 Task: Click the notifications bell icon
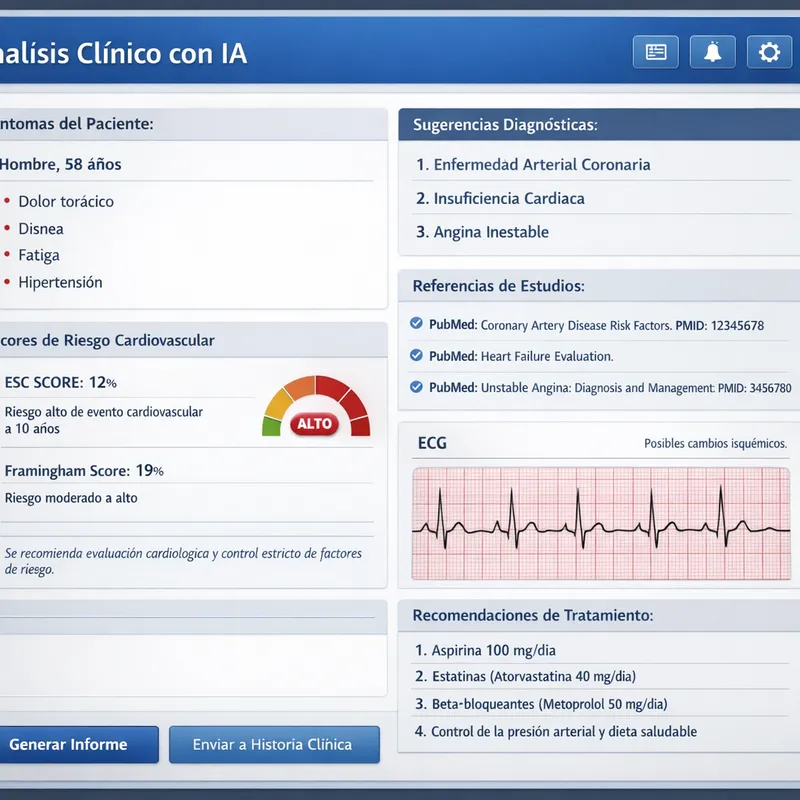[713, 52]
